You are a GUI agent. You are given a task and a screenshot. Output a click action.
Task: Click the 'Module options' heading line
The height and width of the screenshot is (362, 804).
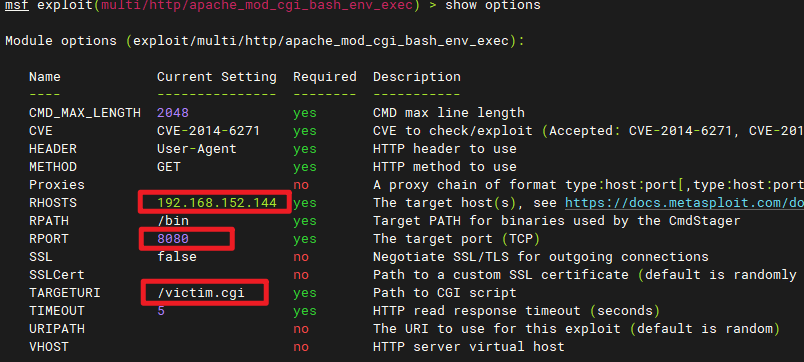pyautogui.click(x=265, y=41)
